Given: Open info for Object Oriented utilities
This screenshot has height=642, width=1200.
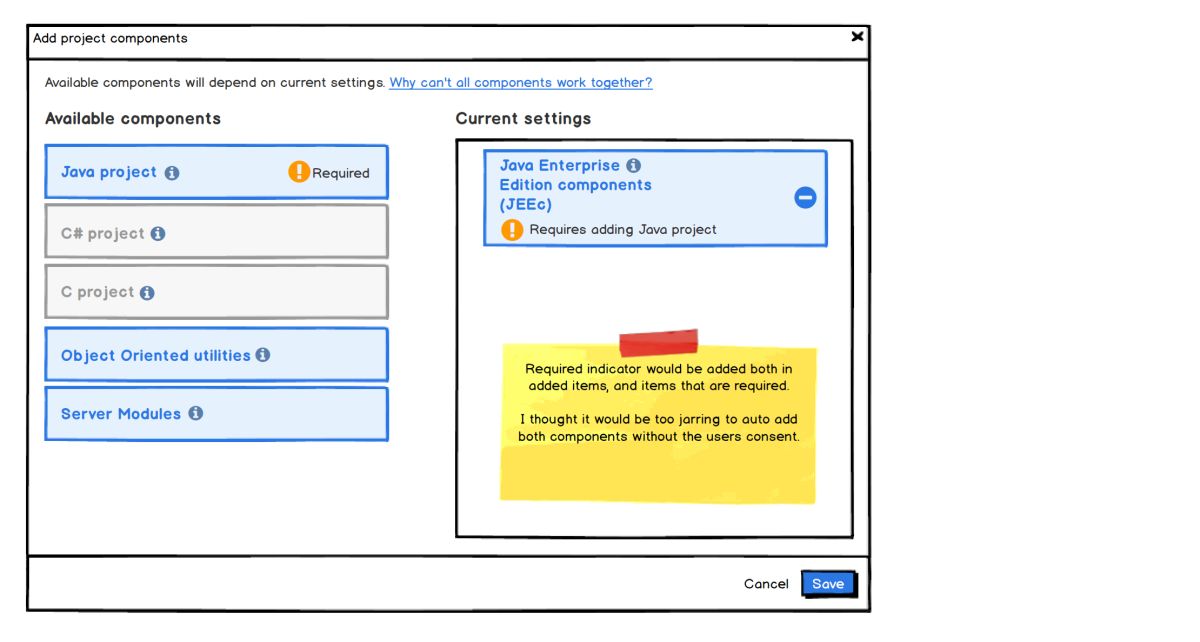Looking at the screenshot, I should click(x=263, y=355).
